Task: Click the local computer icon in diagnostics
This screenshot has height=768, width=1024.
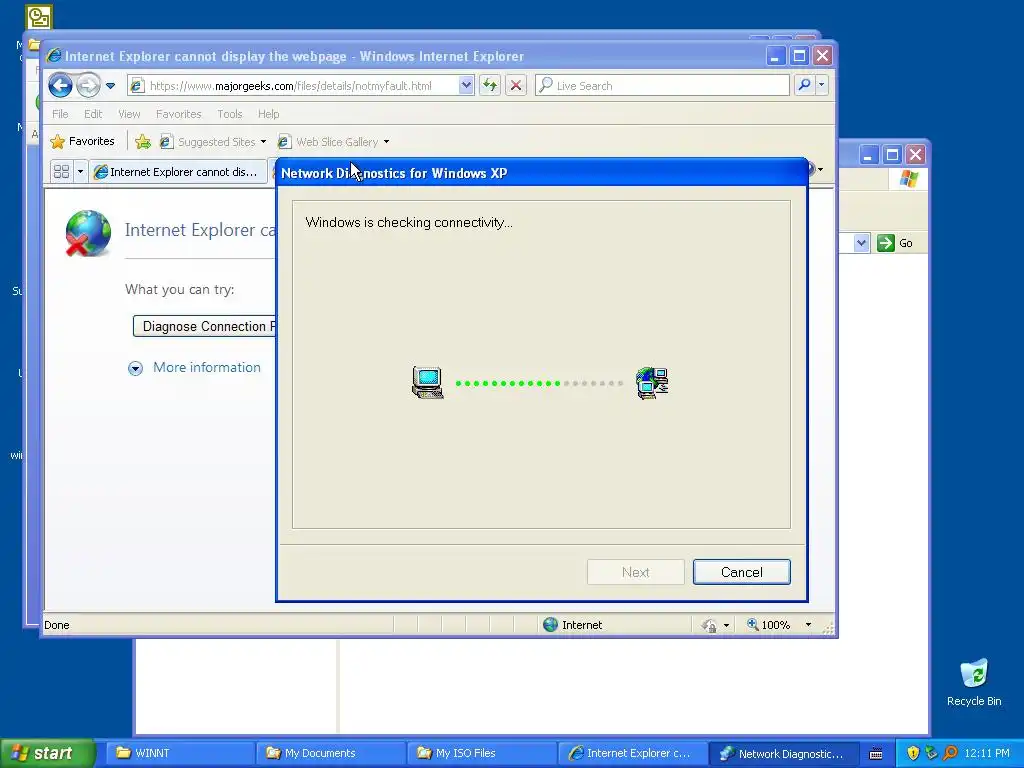Action: pyautogui.click(x=428, y=383)
